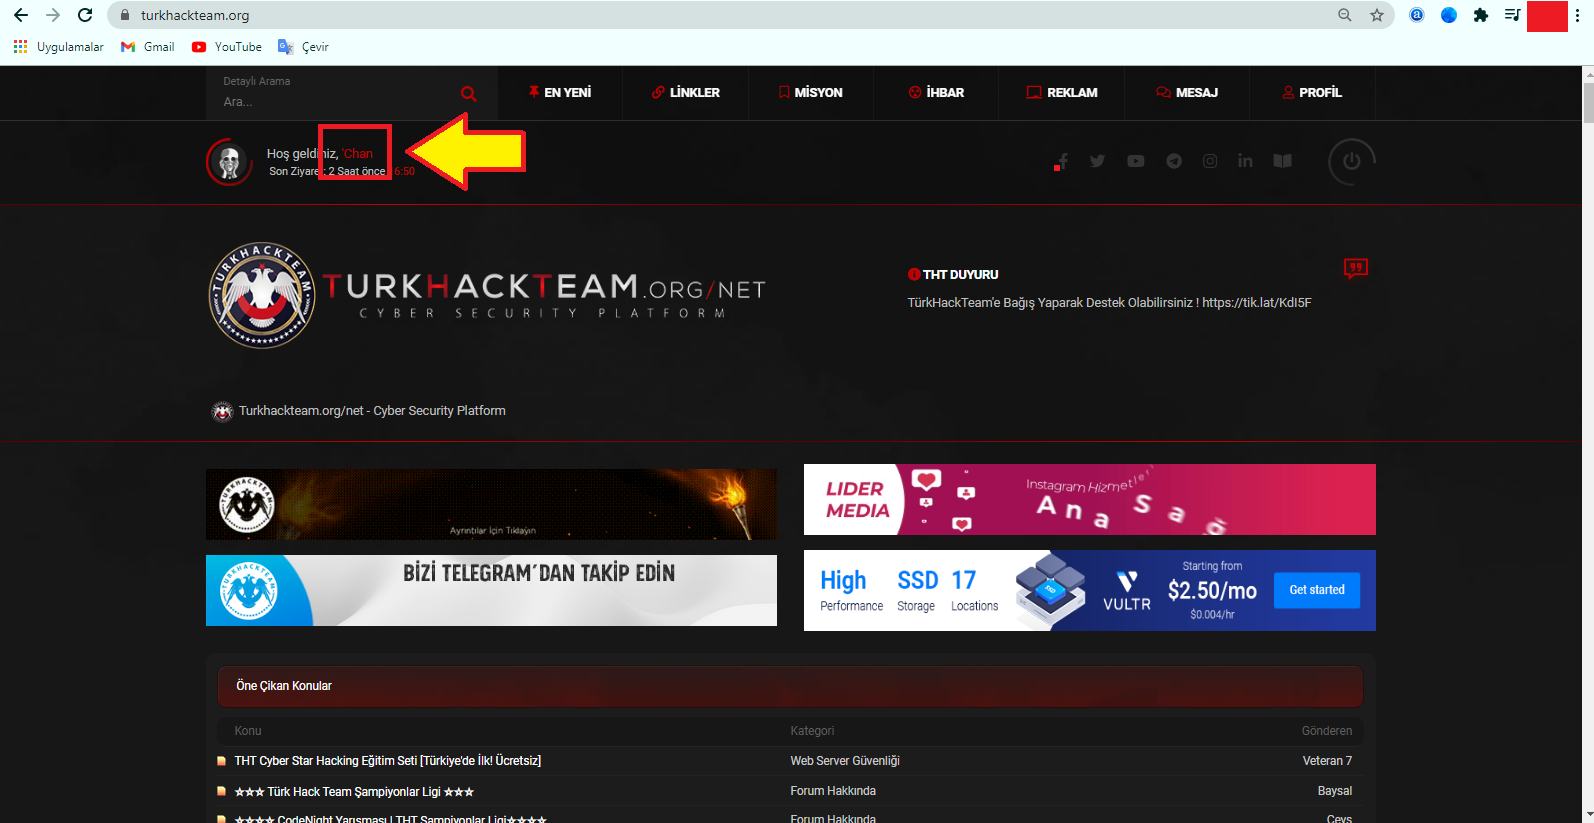This screenshot has width=1594, height=823.
Task: Open the İHBAR menu item
Action: (936, 92)
